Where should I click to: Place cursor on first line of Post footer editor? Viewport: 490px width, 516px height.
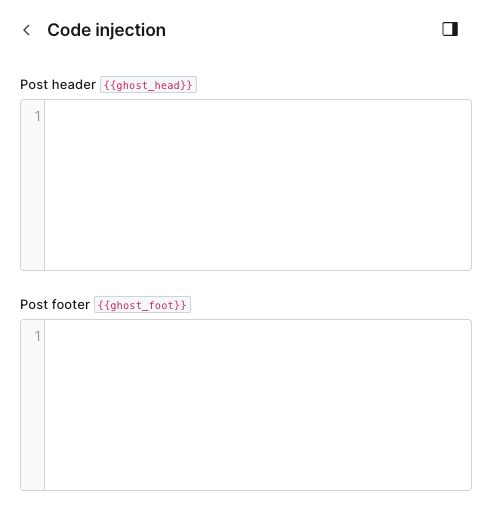[258, 336]
